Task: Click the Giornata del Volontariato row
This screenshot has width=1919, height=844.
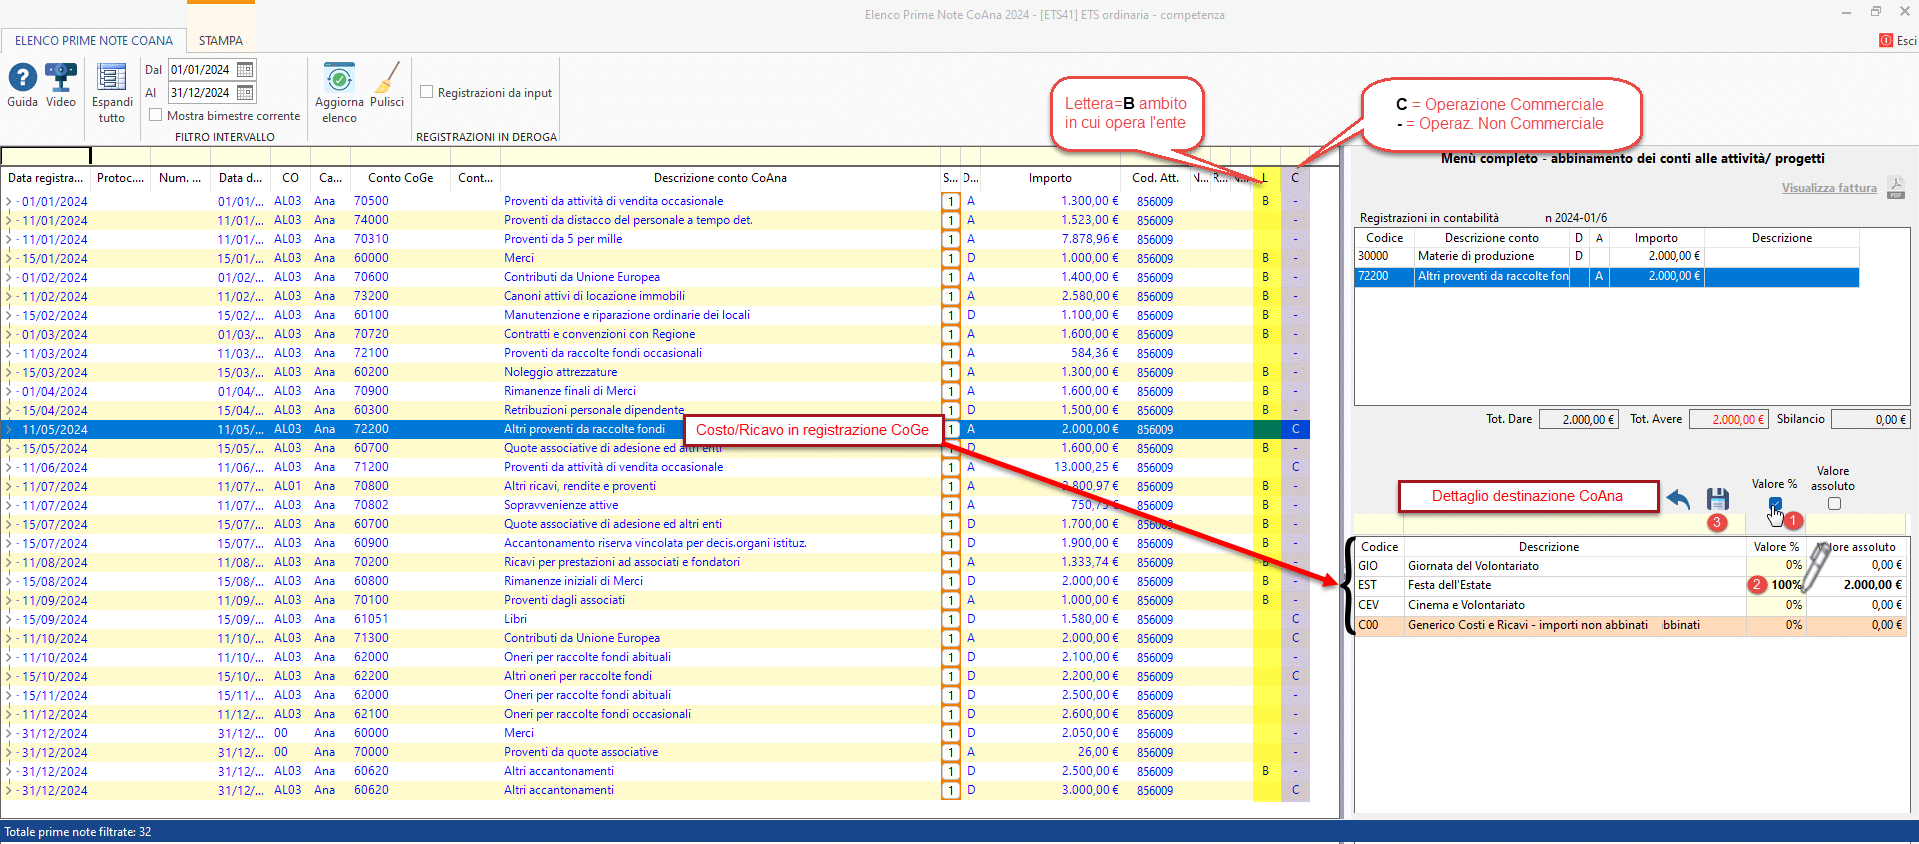Action: pyautogui.click(x=1629, y=566)
